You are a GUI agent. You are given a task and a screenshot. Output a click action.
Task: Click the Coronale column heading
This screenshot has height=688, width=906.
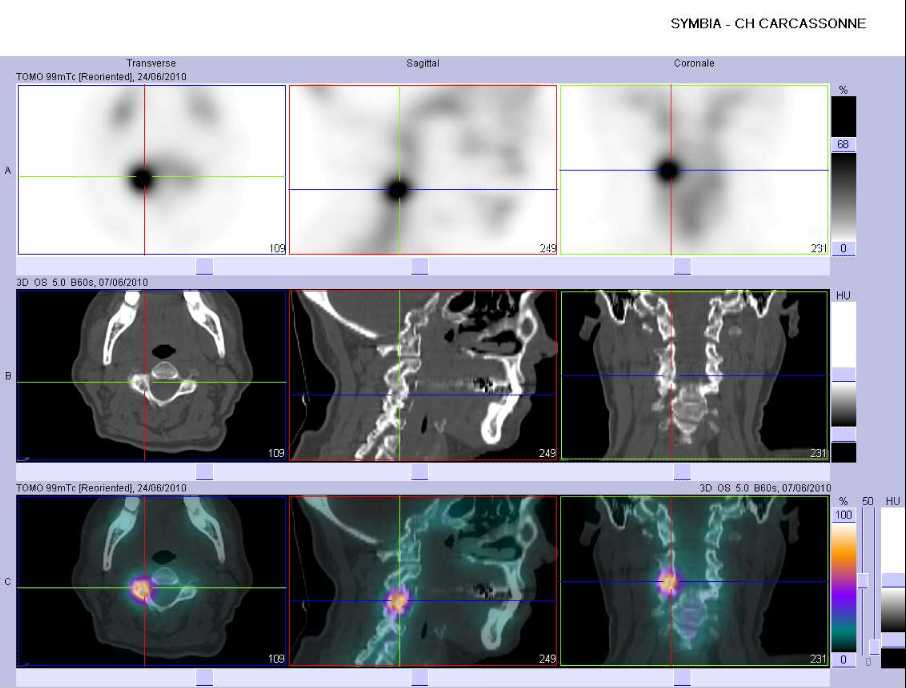694,63
